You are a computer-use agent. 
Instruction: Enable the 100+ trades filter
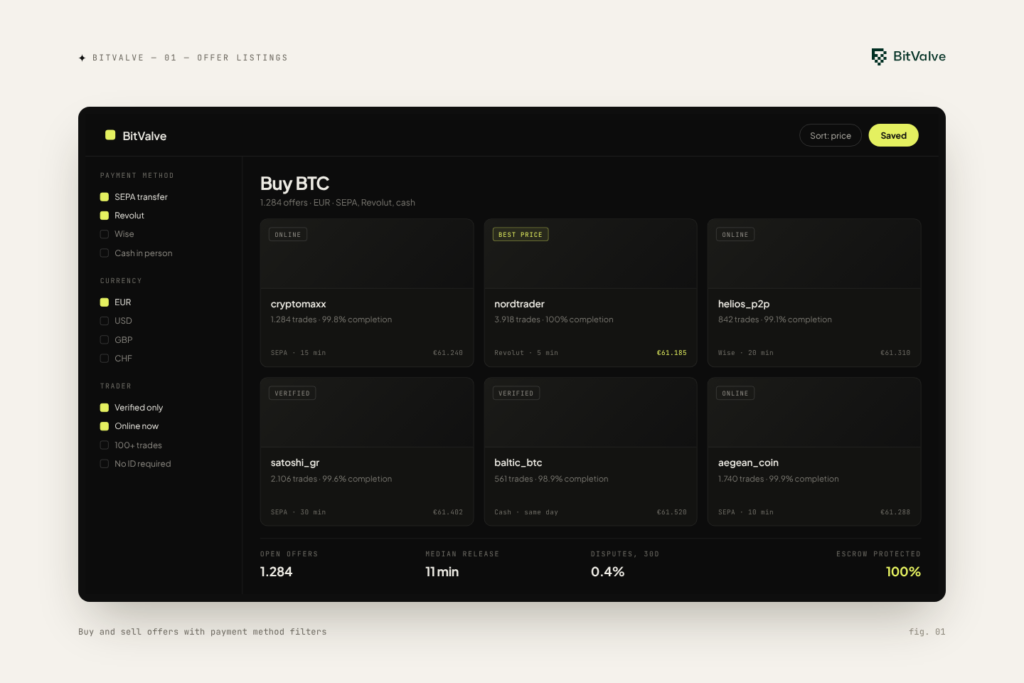104,445
